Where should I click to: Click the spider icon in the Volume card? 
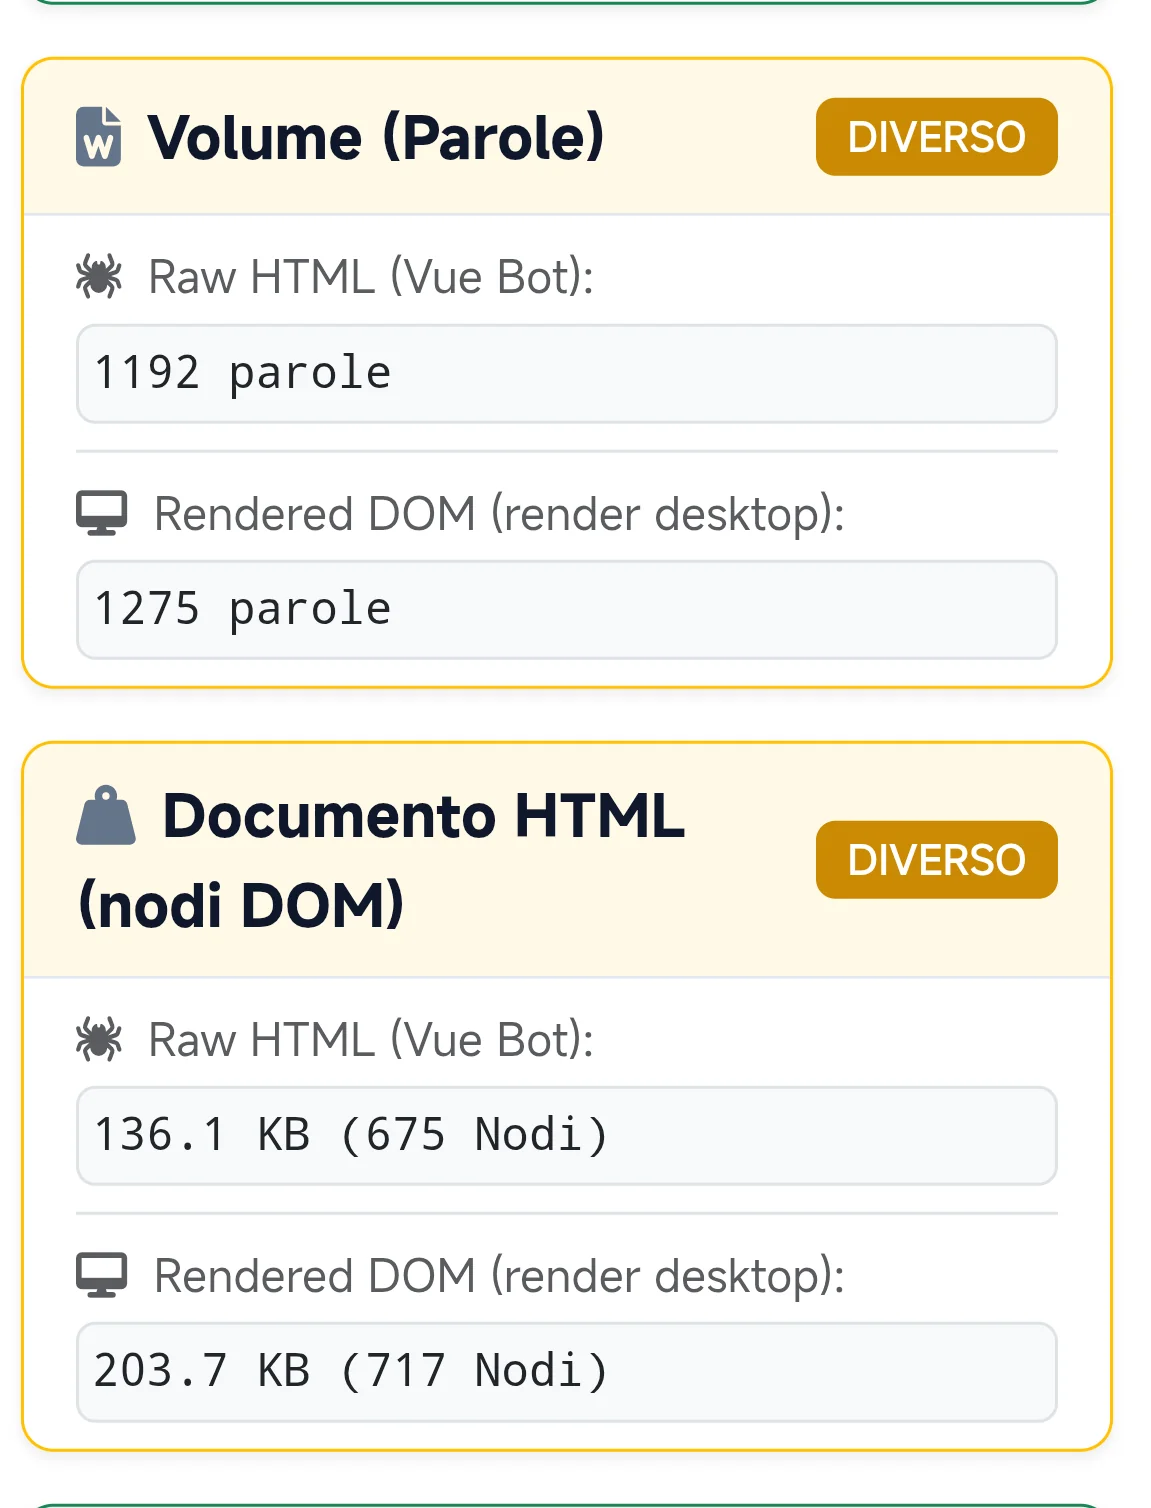(x=99, y=276)
